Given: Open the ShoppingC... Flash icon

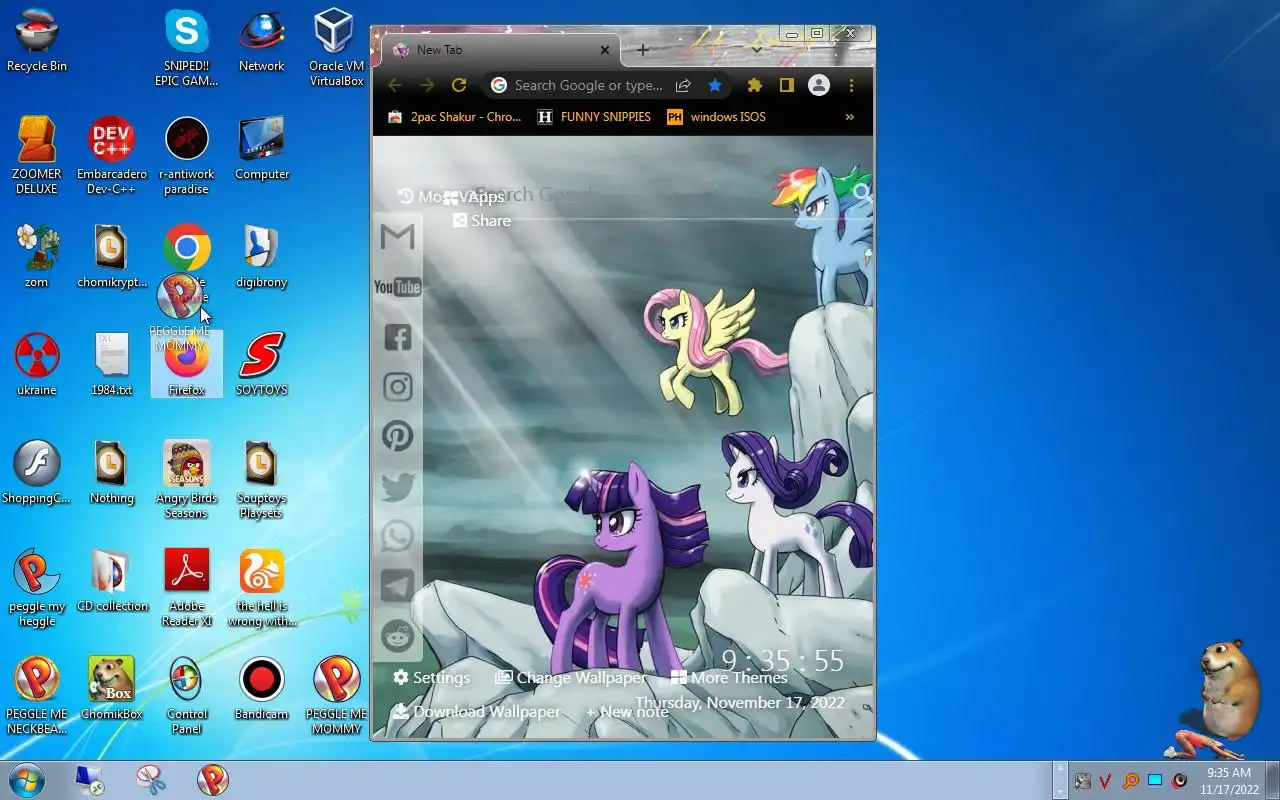Looking at the screenshot, I should click(x=37, y=474).
